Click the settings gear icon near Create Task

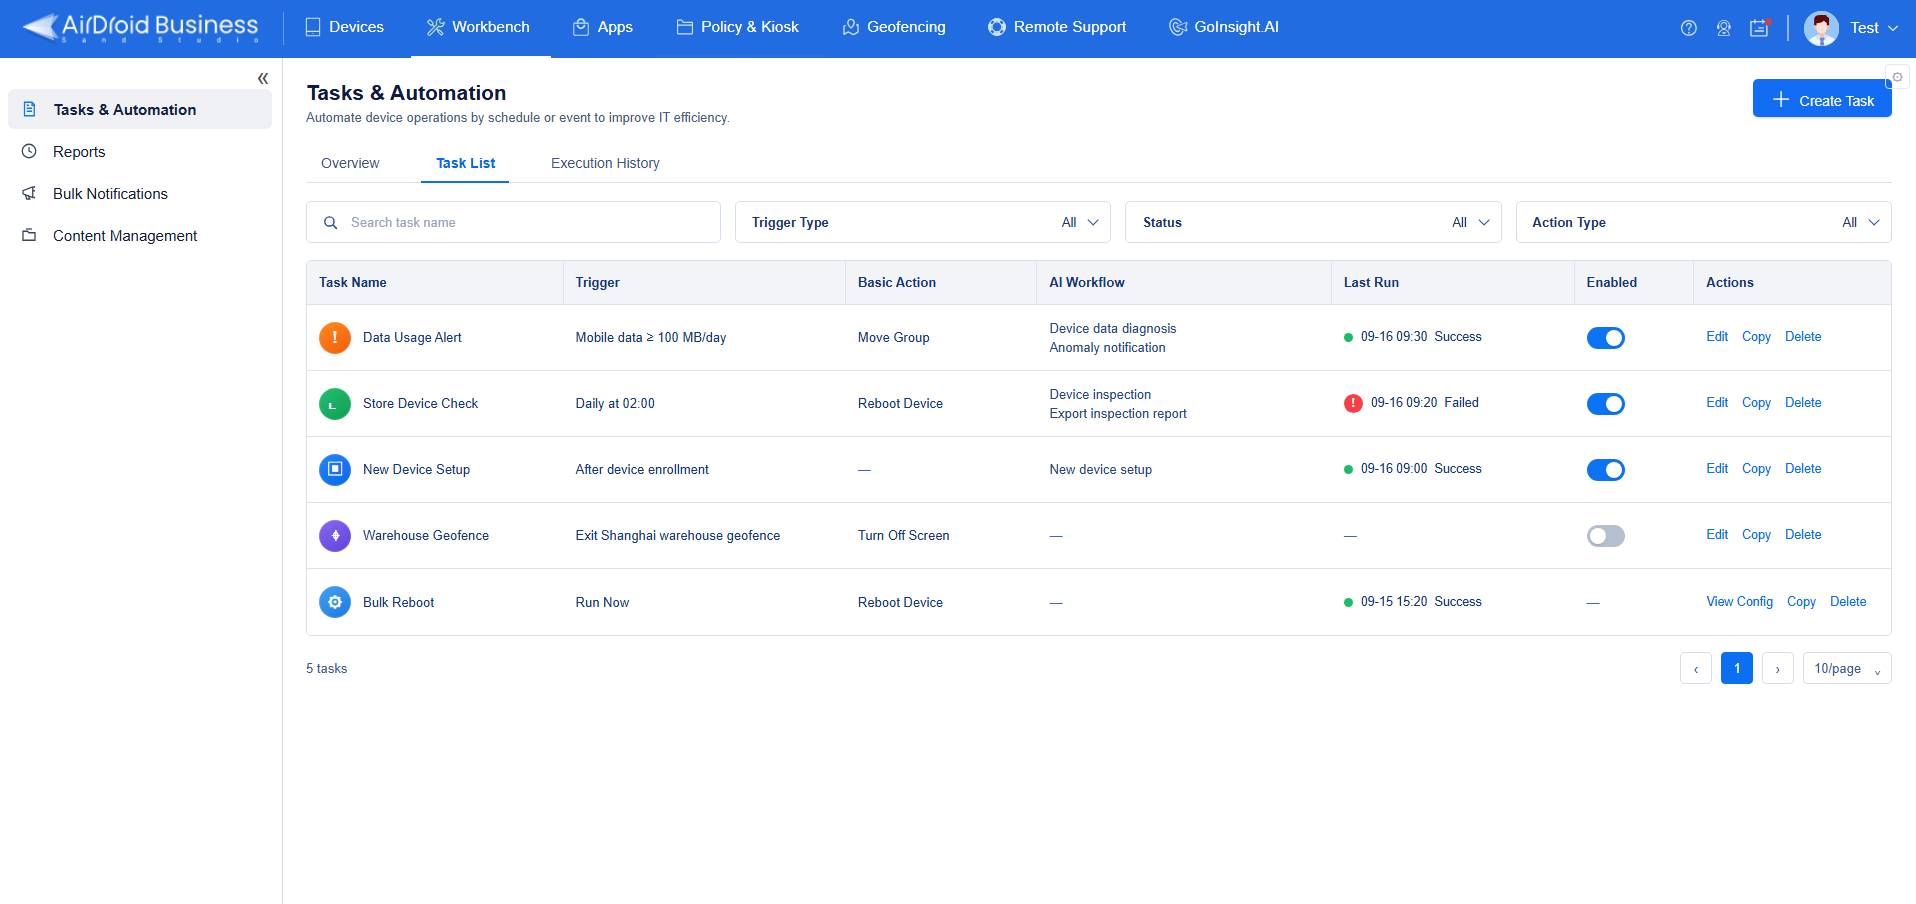coord(1897,77)
